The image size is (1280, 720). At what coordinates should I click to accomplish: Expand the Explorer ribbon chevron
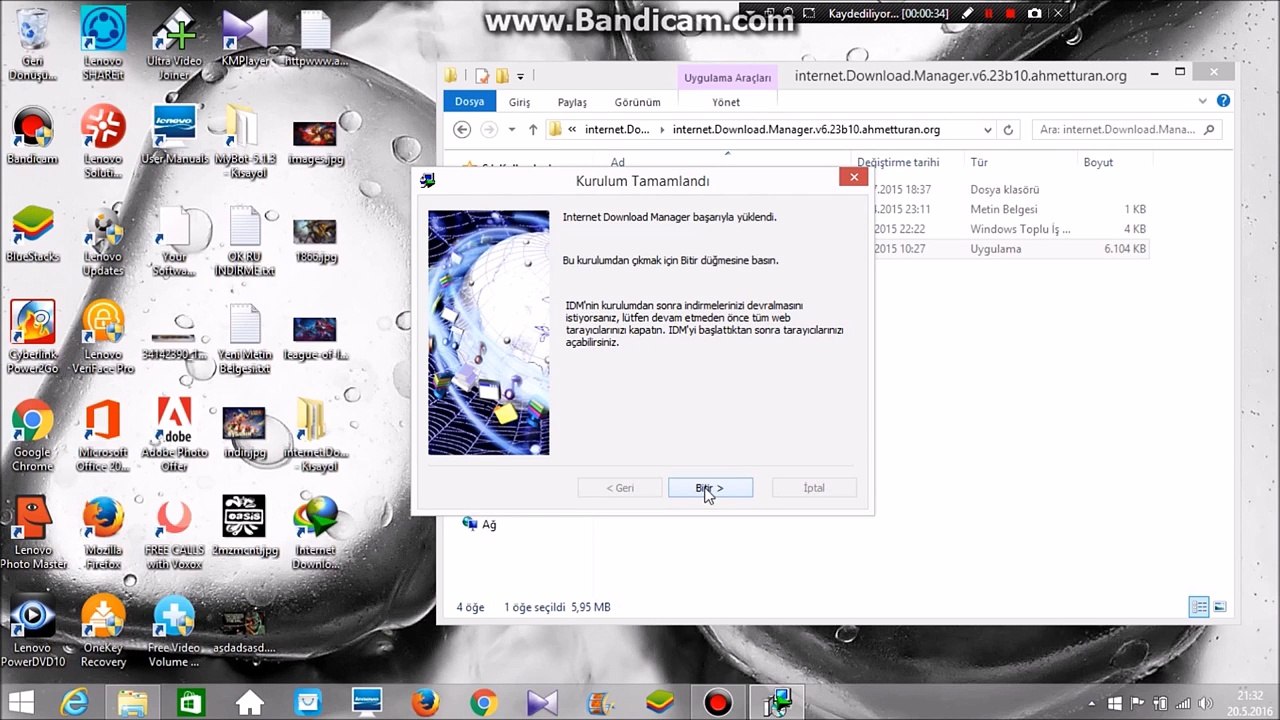(x=1203, y=101)
